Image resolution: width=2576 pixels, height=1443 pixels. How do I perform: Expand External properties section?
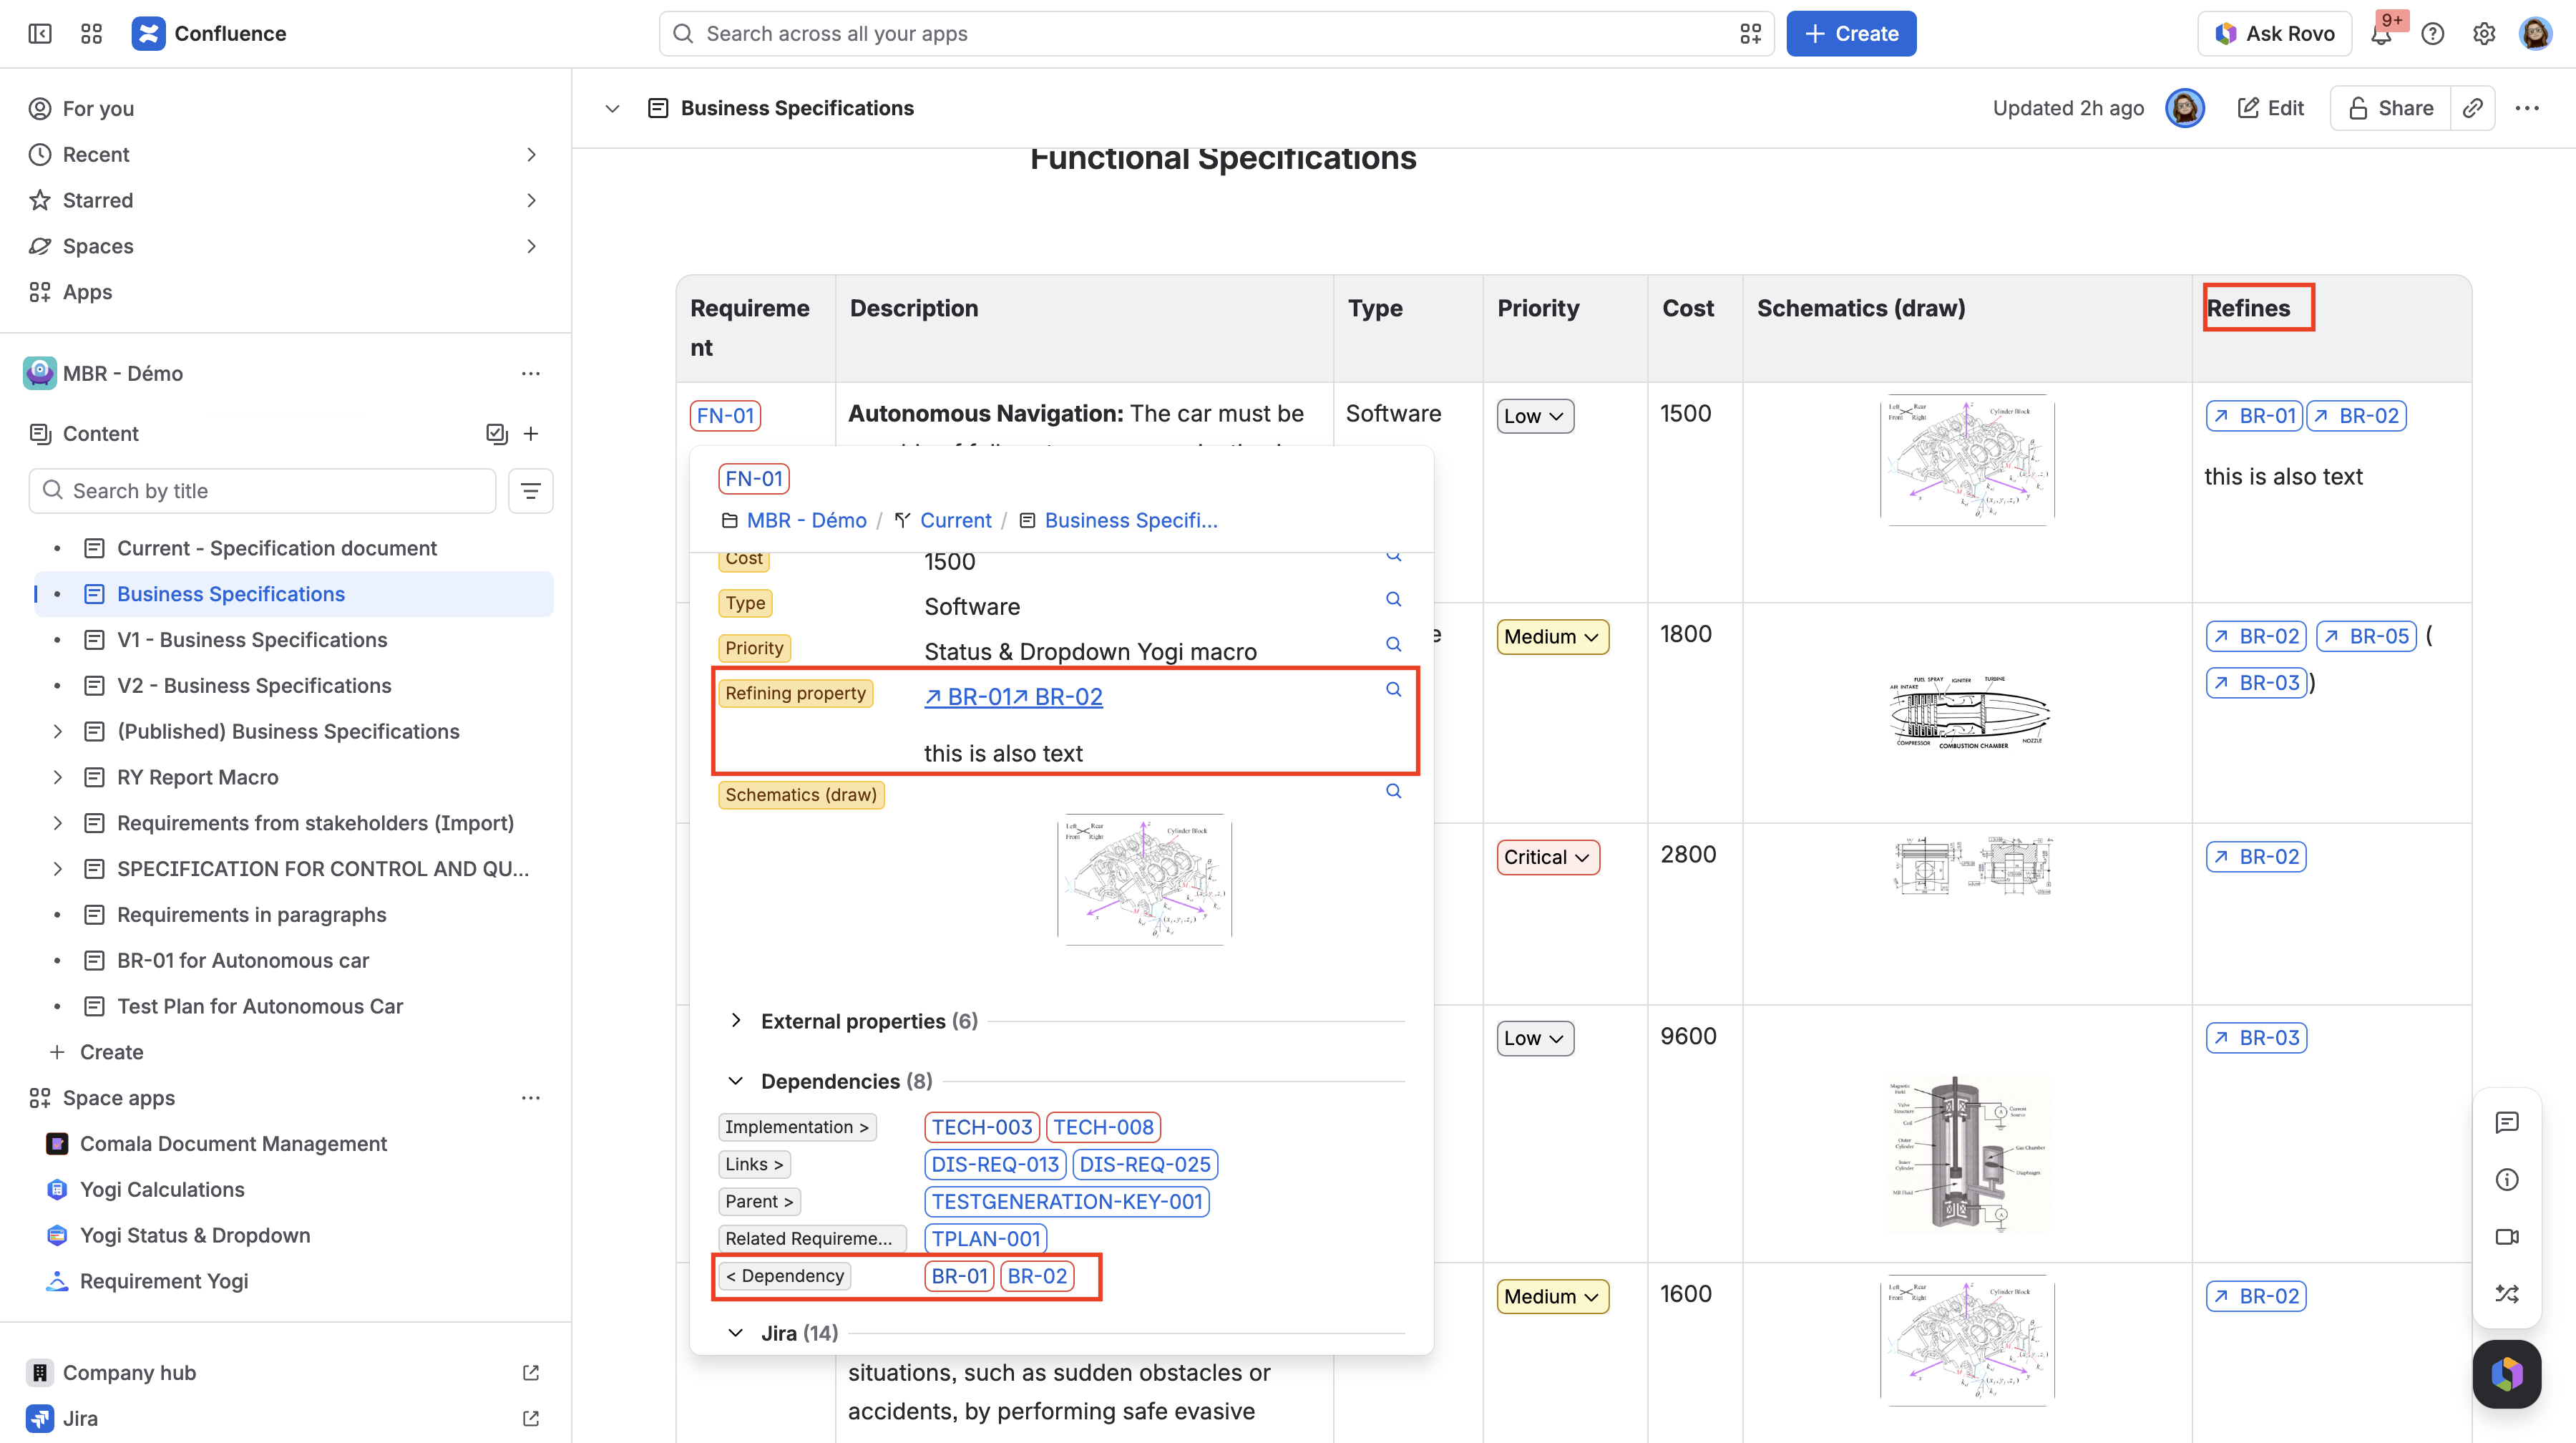point(736,1020)
